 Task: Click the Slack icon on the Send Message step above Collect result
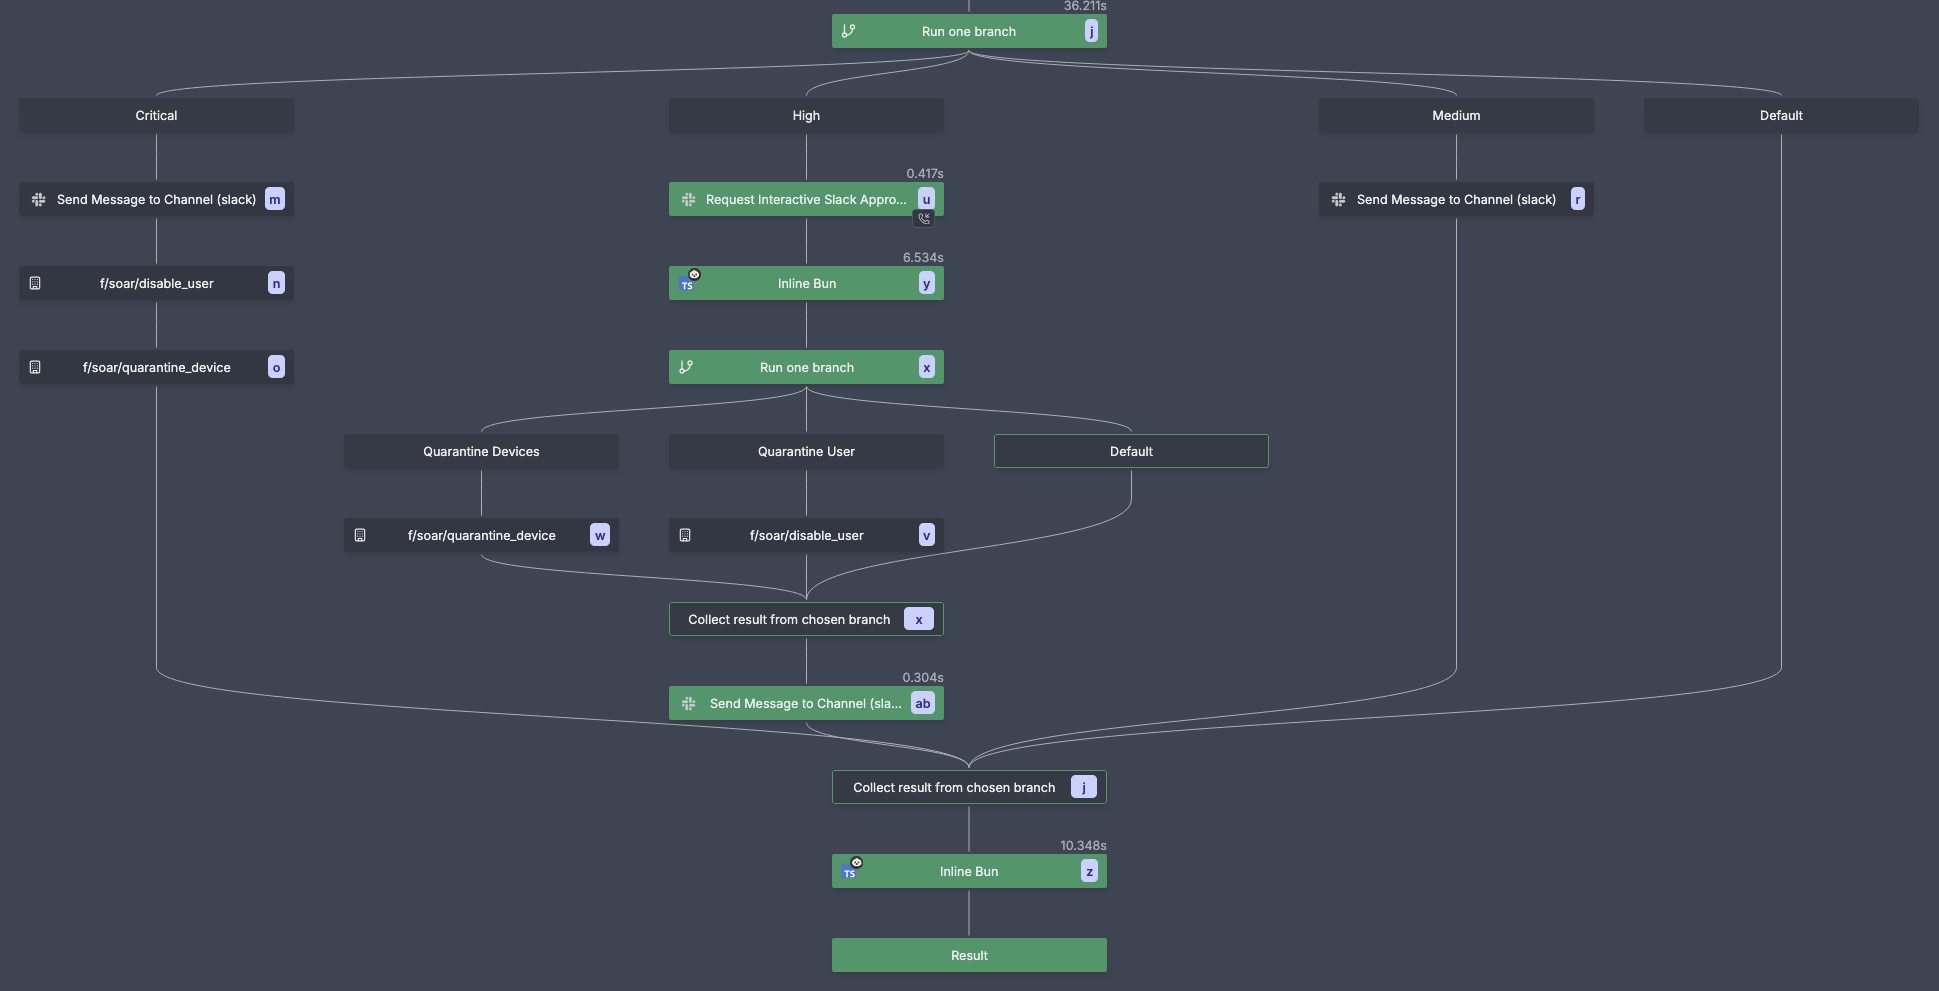688,703
